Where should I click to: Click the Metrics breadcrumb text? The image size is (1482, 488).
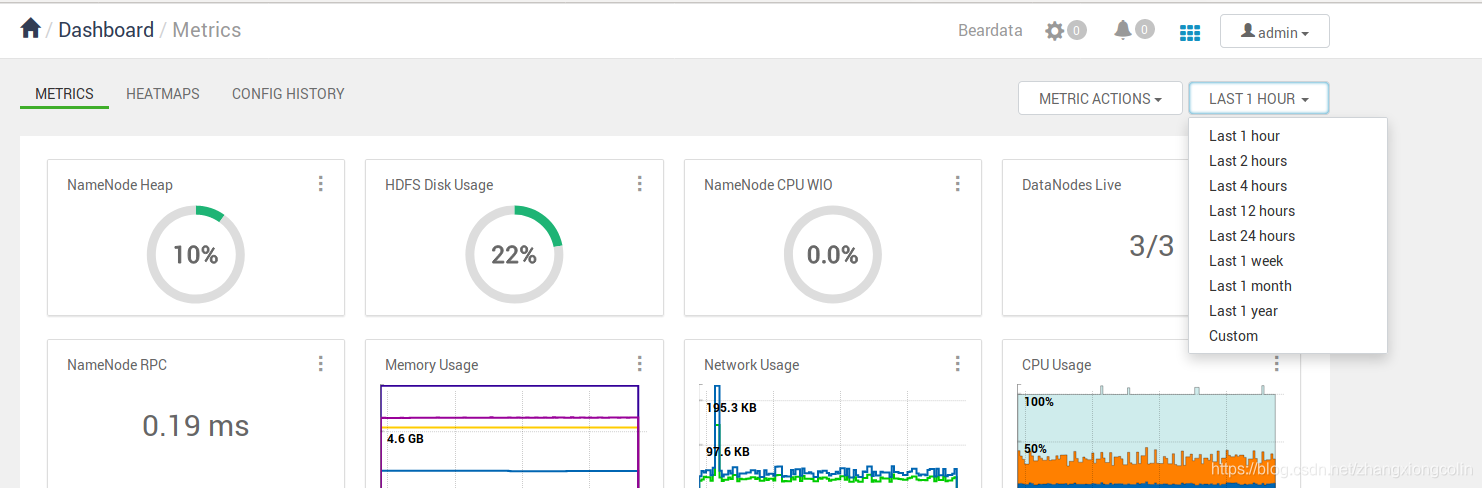207,30
